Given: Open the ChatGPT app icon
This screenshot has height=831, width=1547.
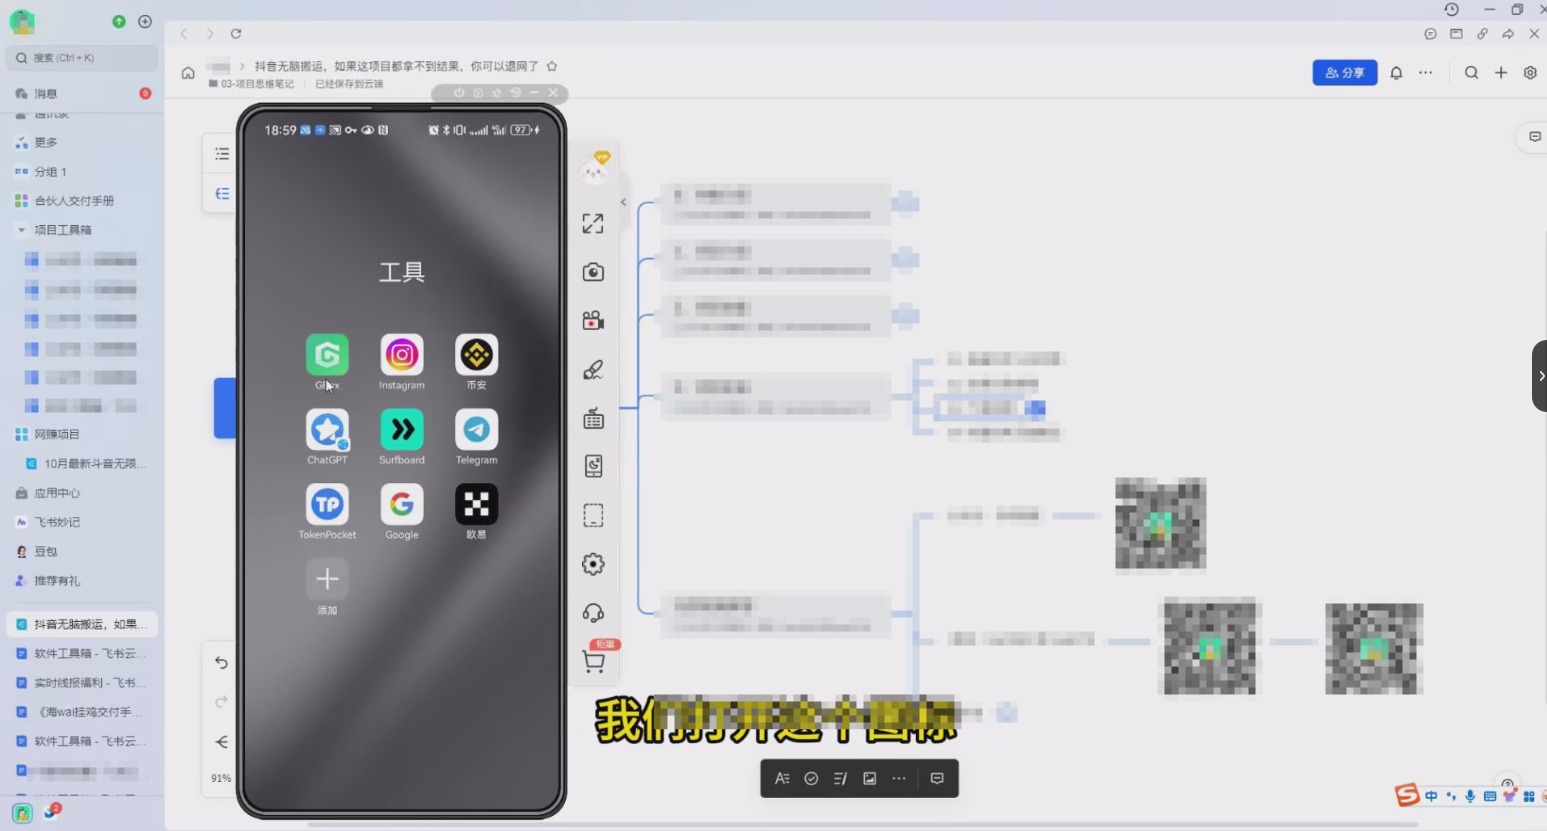Looking at the screenshot, I should tap(327, 430).
